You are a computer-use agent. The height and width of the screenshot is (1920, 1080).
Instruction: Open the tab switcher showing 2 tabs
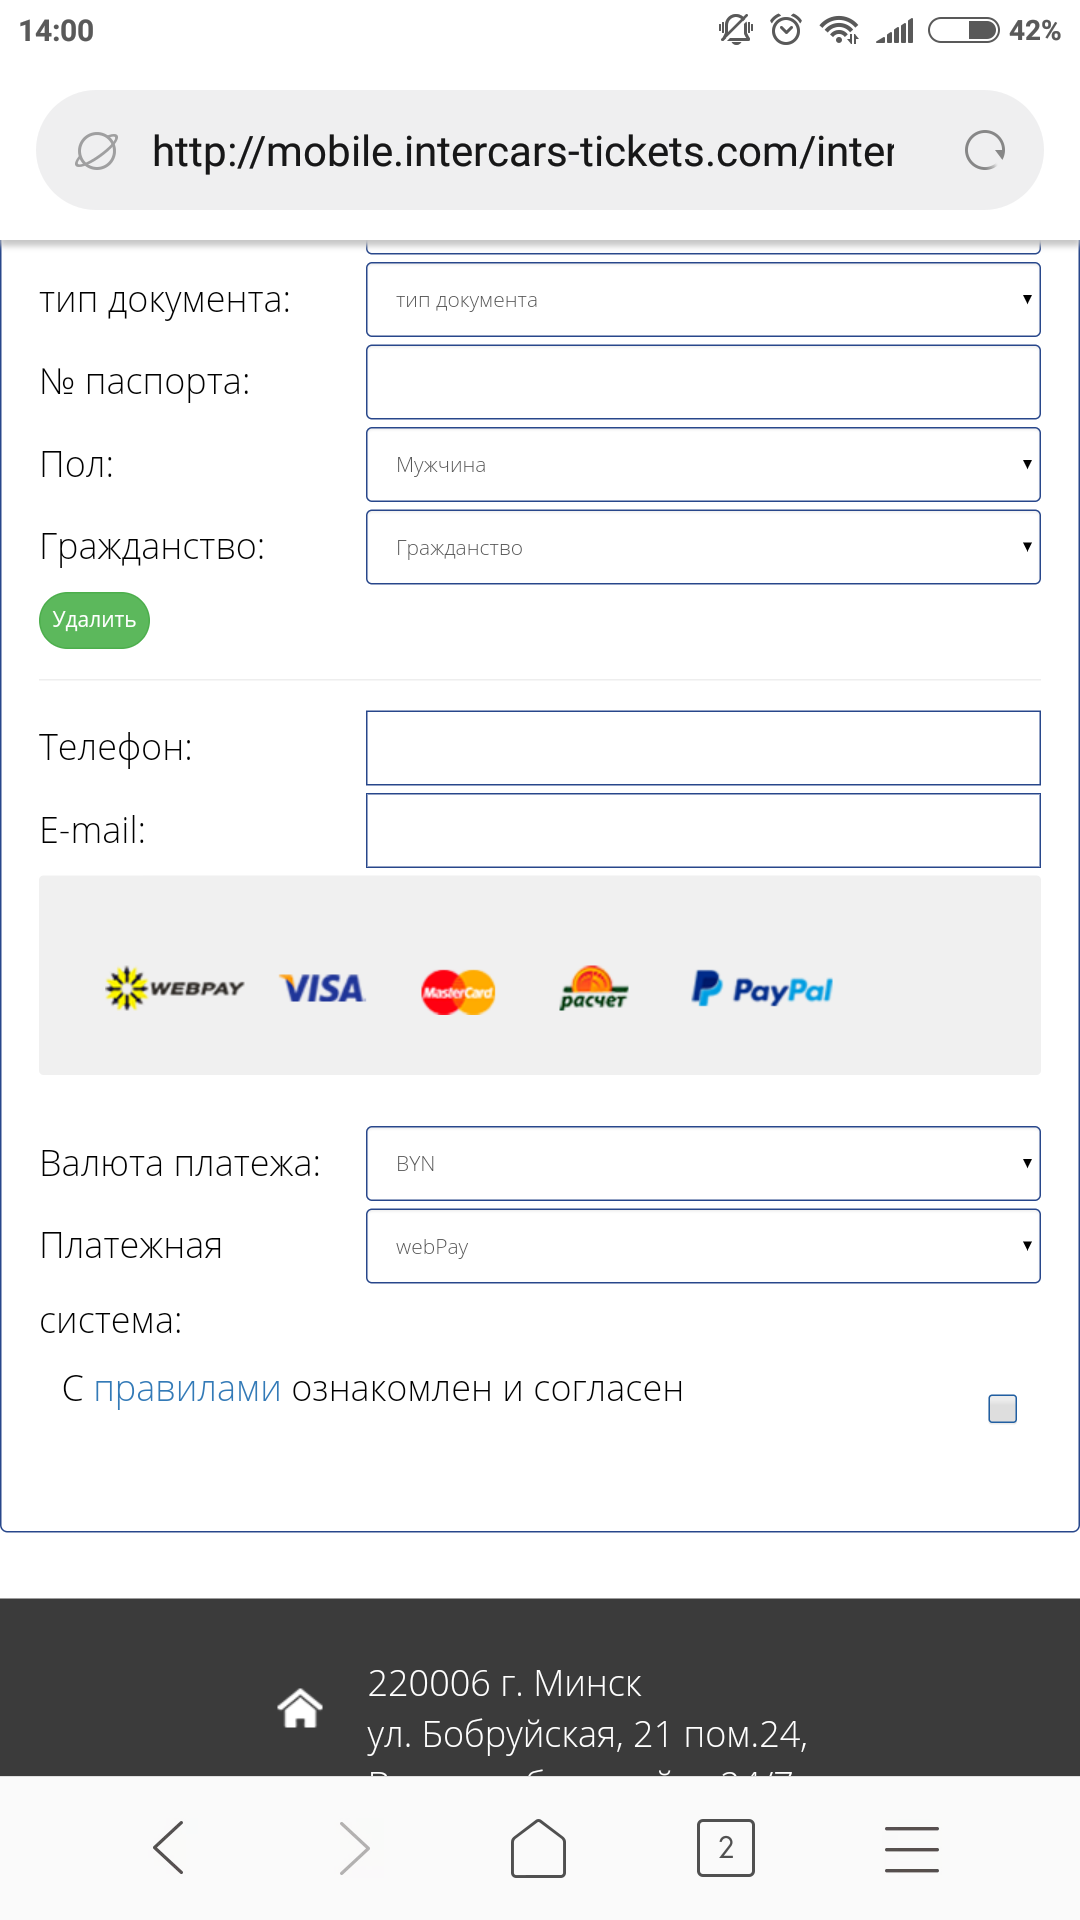tap(726, 1847)
